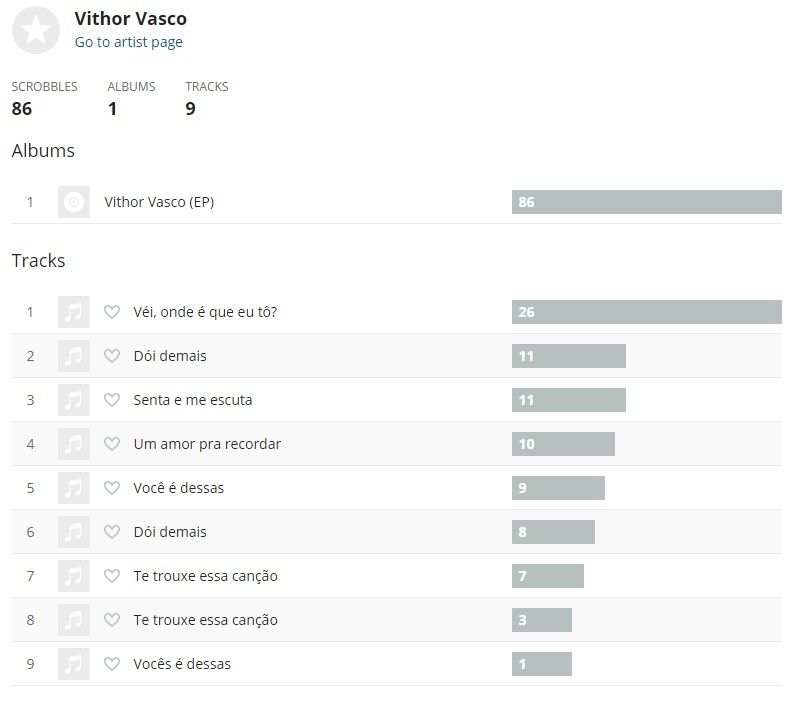Open the track title "Você é dessas"

[x=179, y=488]
